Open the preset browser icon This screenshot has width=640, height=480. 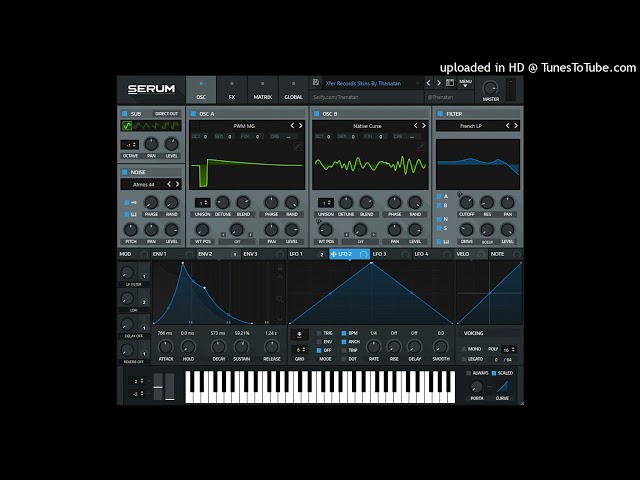(450, 83)
